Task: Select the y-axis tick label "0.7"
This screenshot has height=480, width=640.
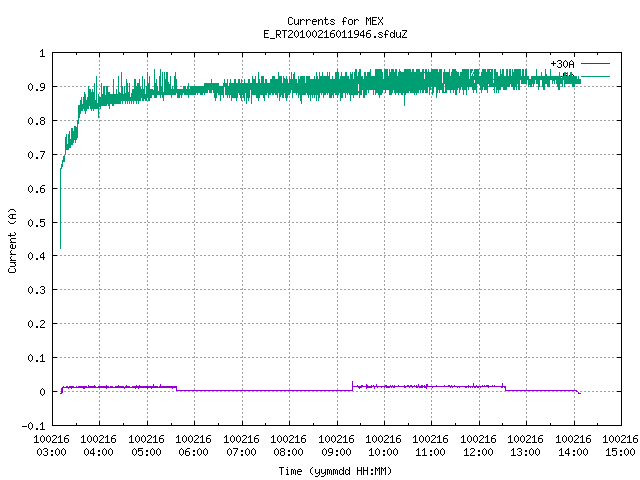Action: tap(37, 155)
